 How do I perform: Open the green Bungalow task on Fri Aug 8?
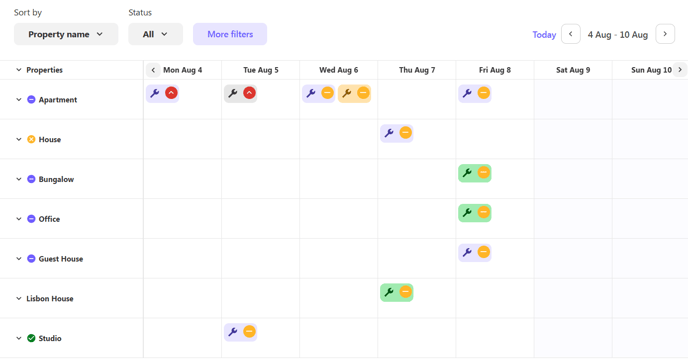(x=475, y=173)
